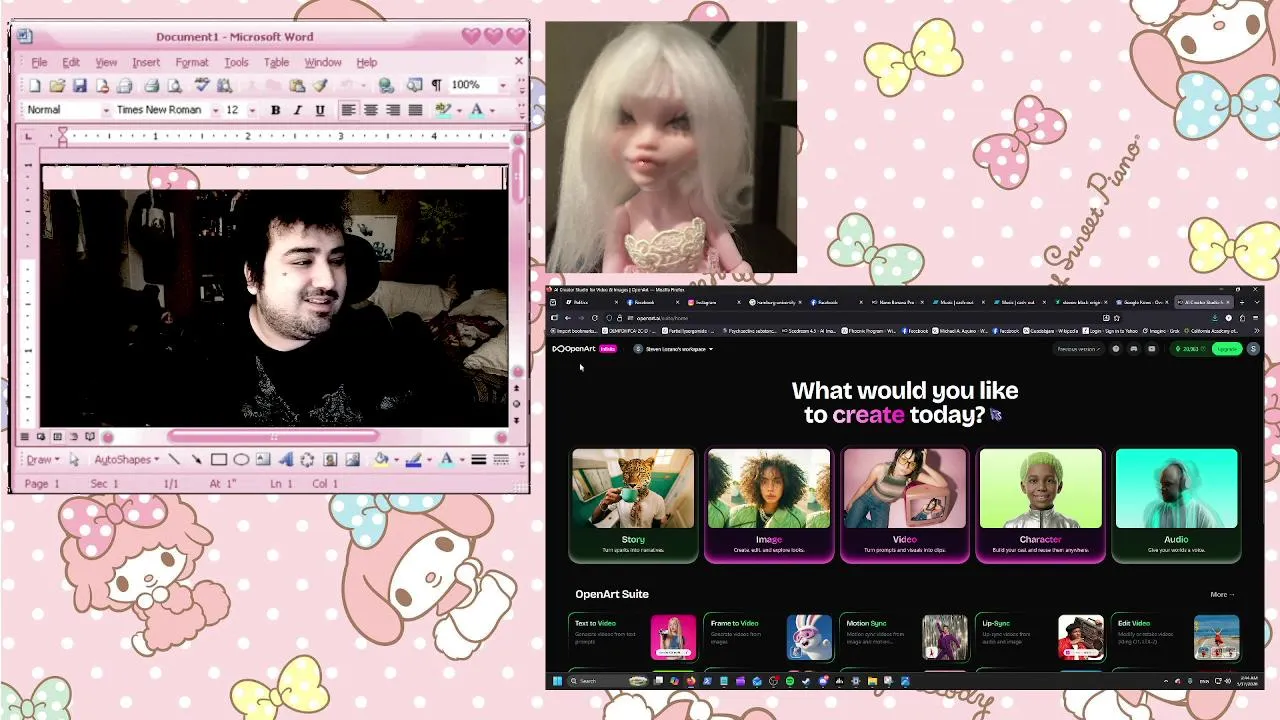The width and height of the screenshot is (1280, 720).
Task: Click the Line Style icon in Drawing toolbar
Action: coord(479,460)
